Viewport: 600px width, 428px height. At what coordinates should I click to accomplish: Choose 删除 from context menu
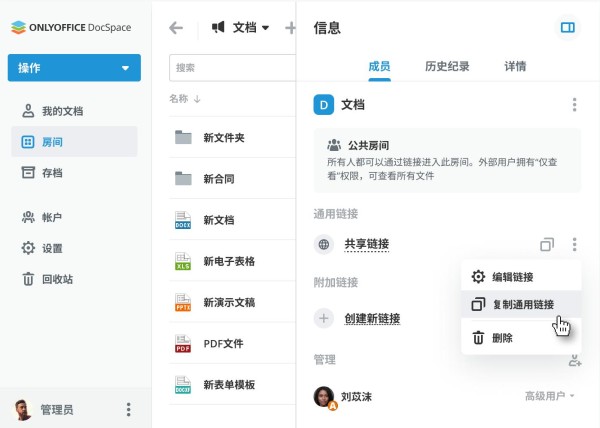(x=521, y=338)
